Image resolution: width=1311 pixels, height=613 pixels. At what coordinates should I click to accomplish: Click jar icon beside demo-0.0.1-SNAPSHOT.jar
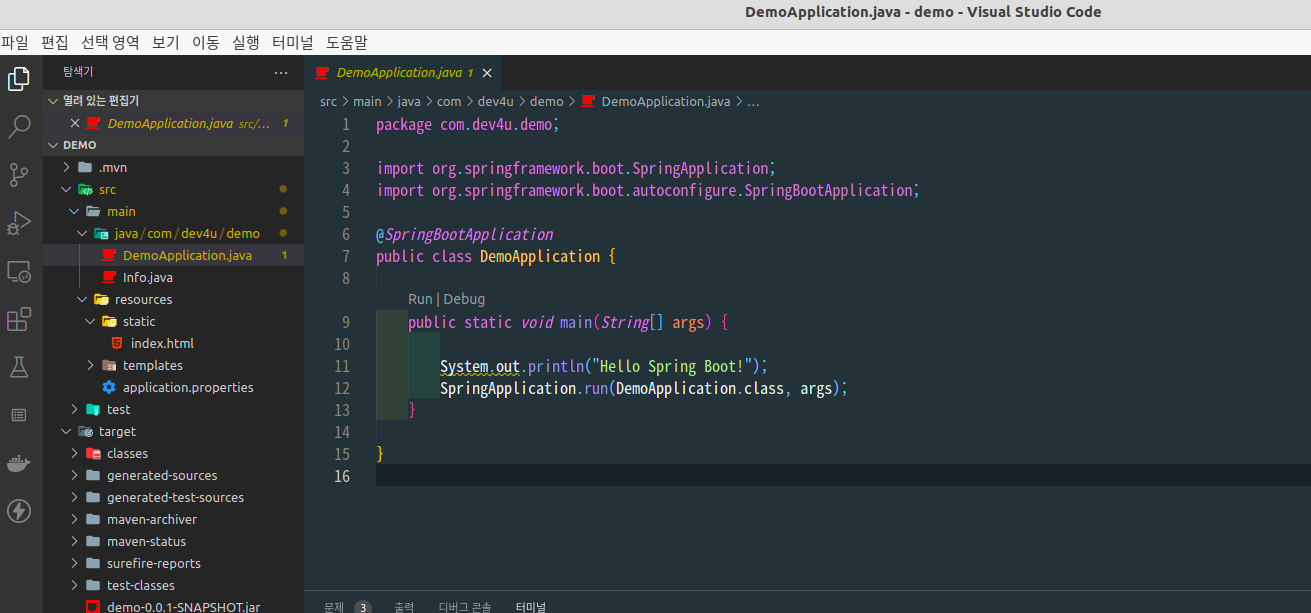pos(93,606)
